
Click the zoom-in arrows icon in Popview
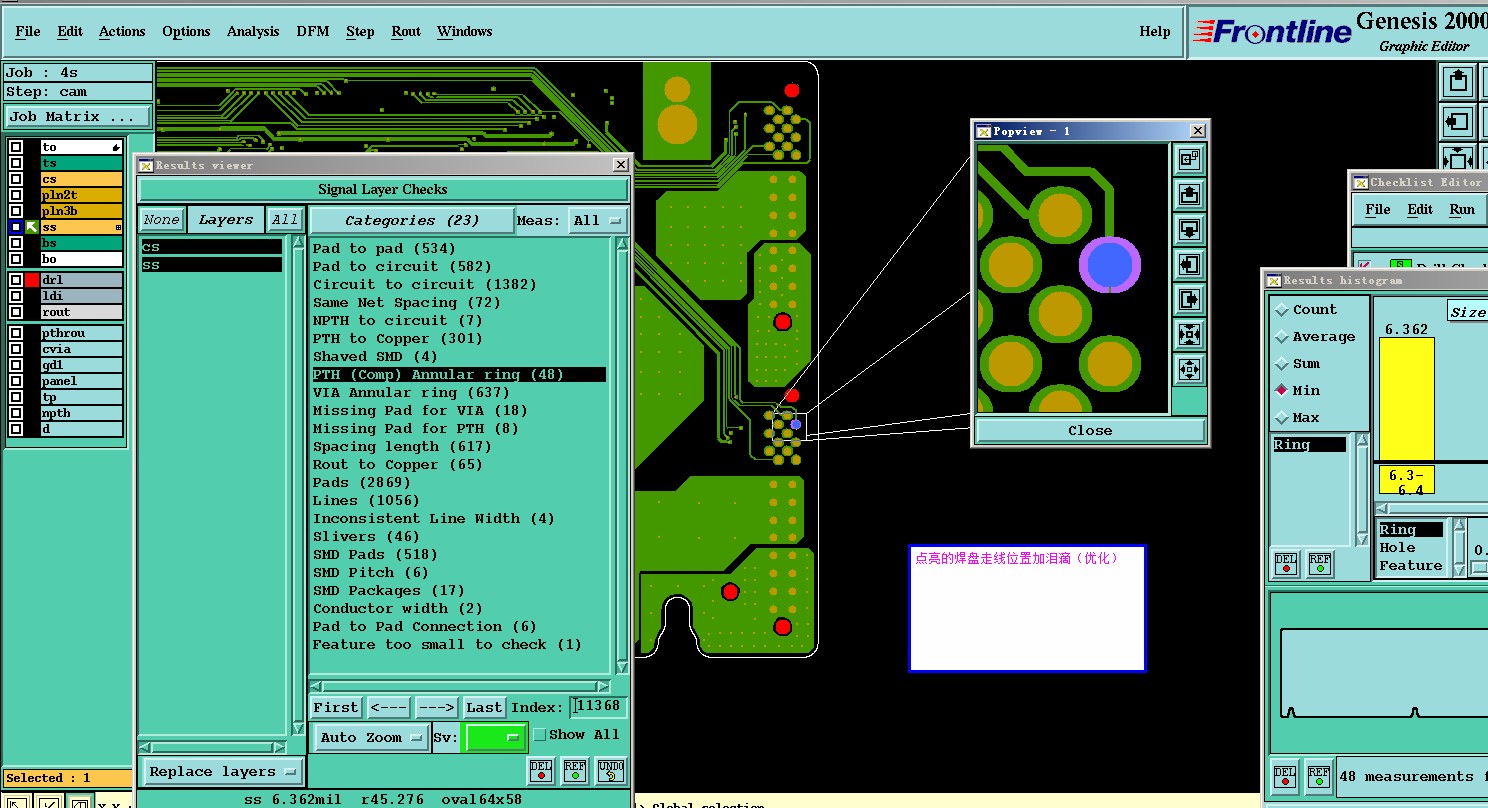tap(1189, 334)
